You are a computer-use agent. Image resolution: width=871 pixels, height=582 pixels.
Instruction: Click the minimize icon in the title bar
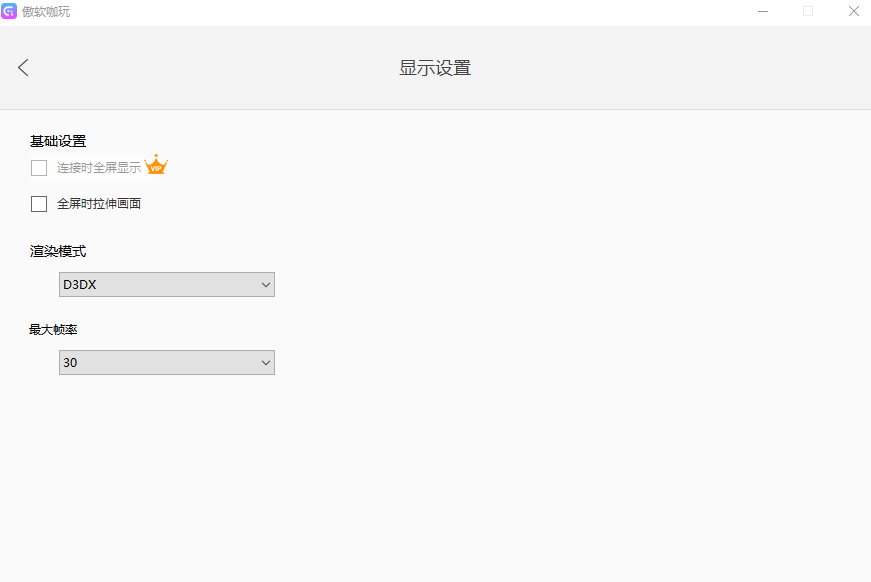click(x=763, y=11)
